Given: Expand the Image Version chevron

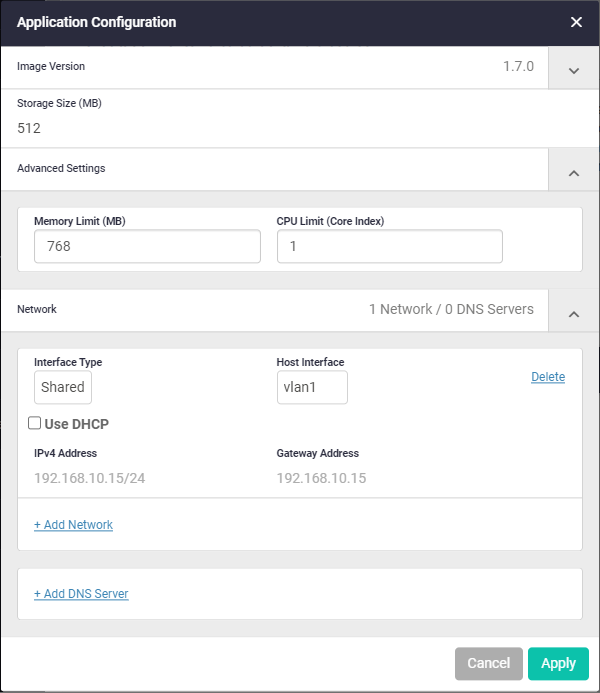Looking at the screenshot, I should click(574, 69).
